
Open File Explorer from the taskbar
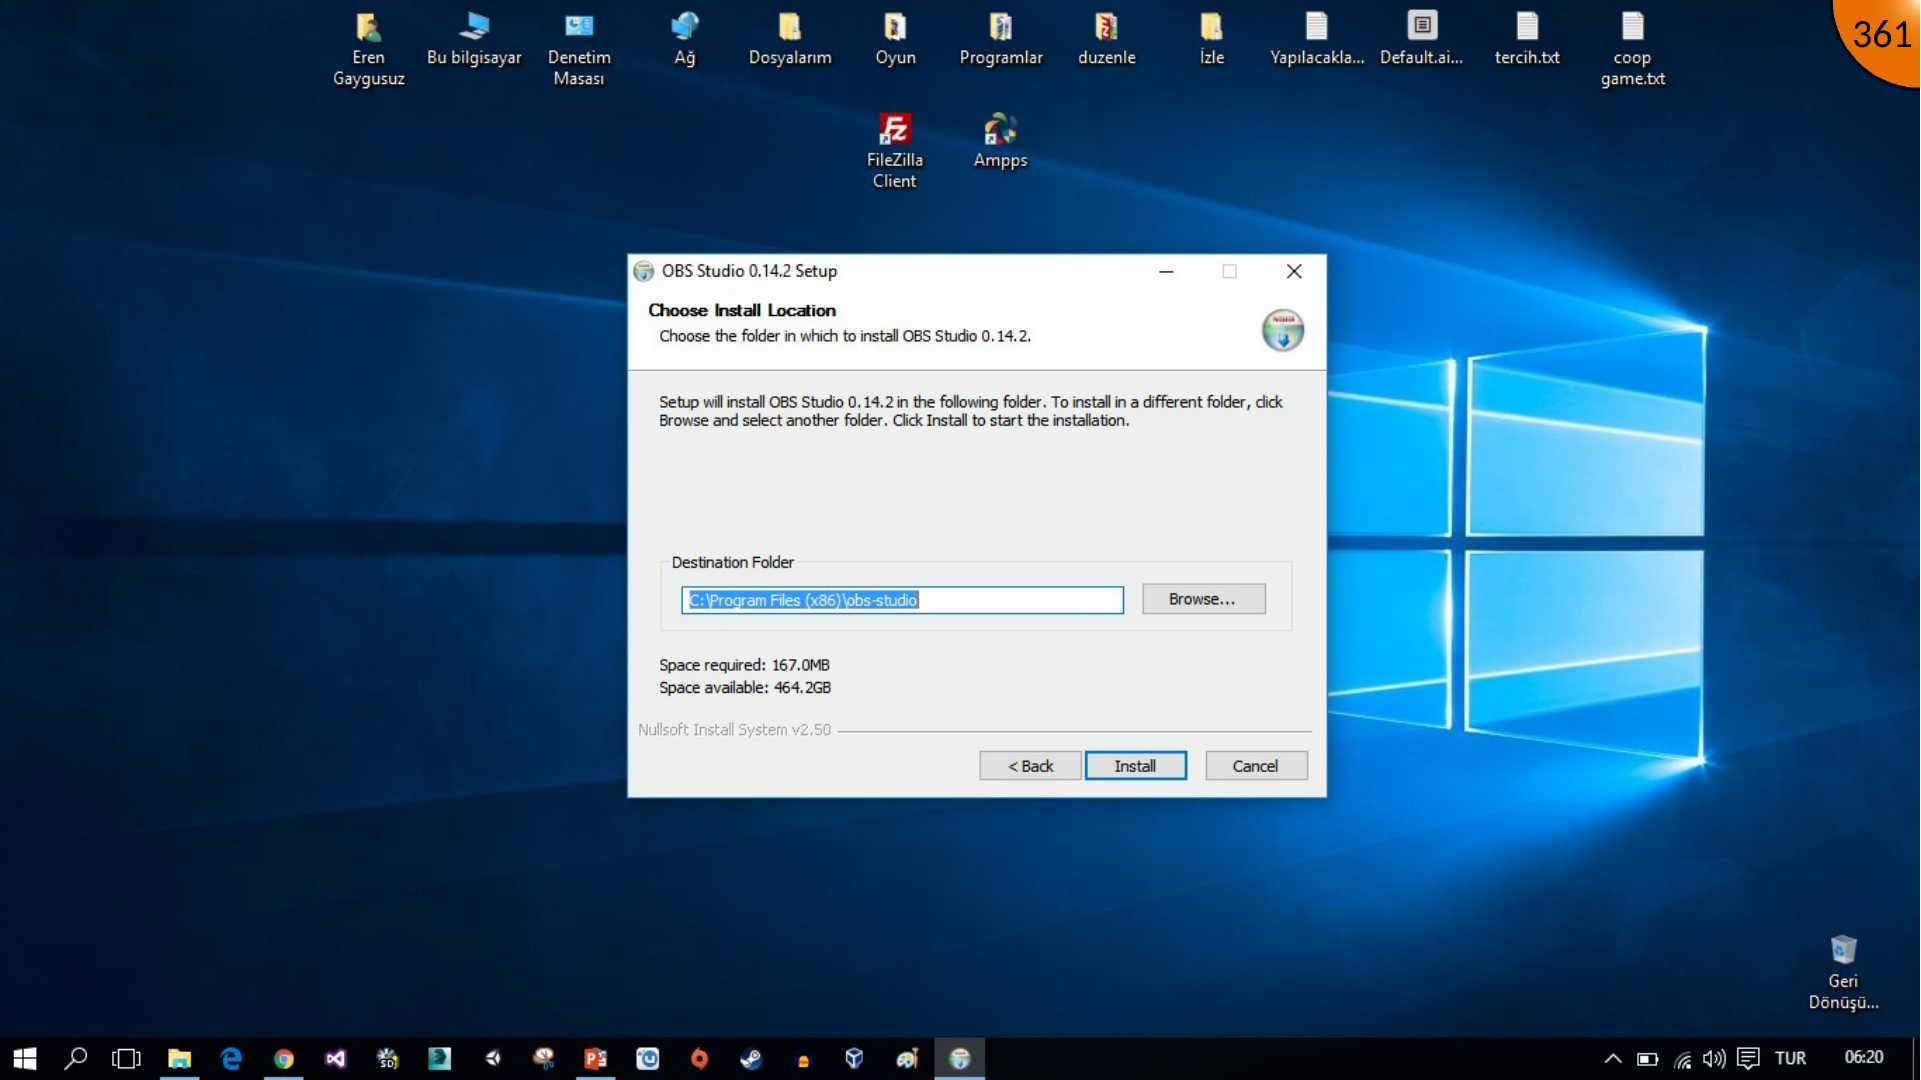tap(179, 1058)
